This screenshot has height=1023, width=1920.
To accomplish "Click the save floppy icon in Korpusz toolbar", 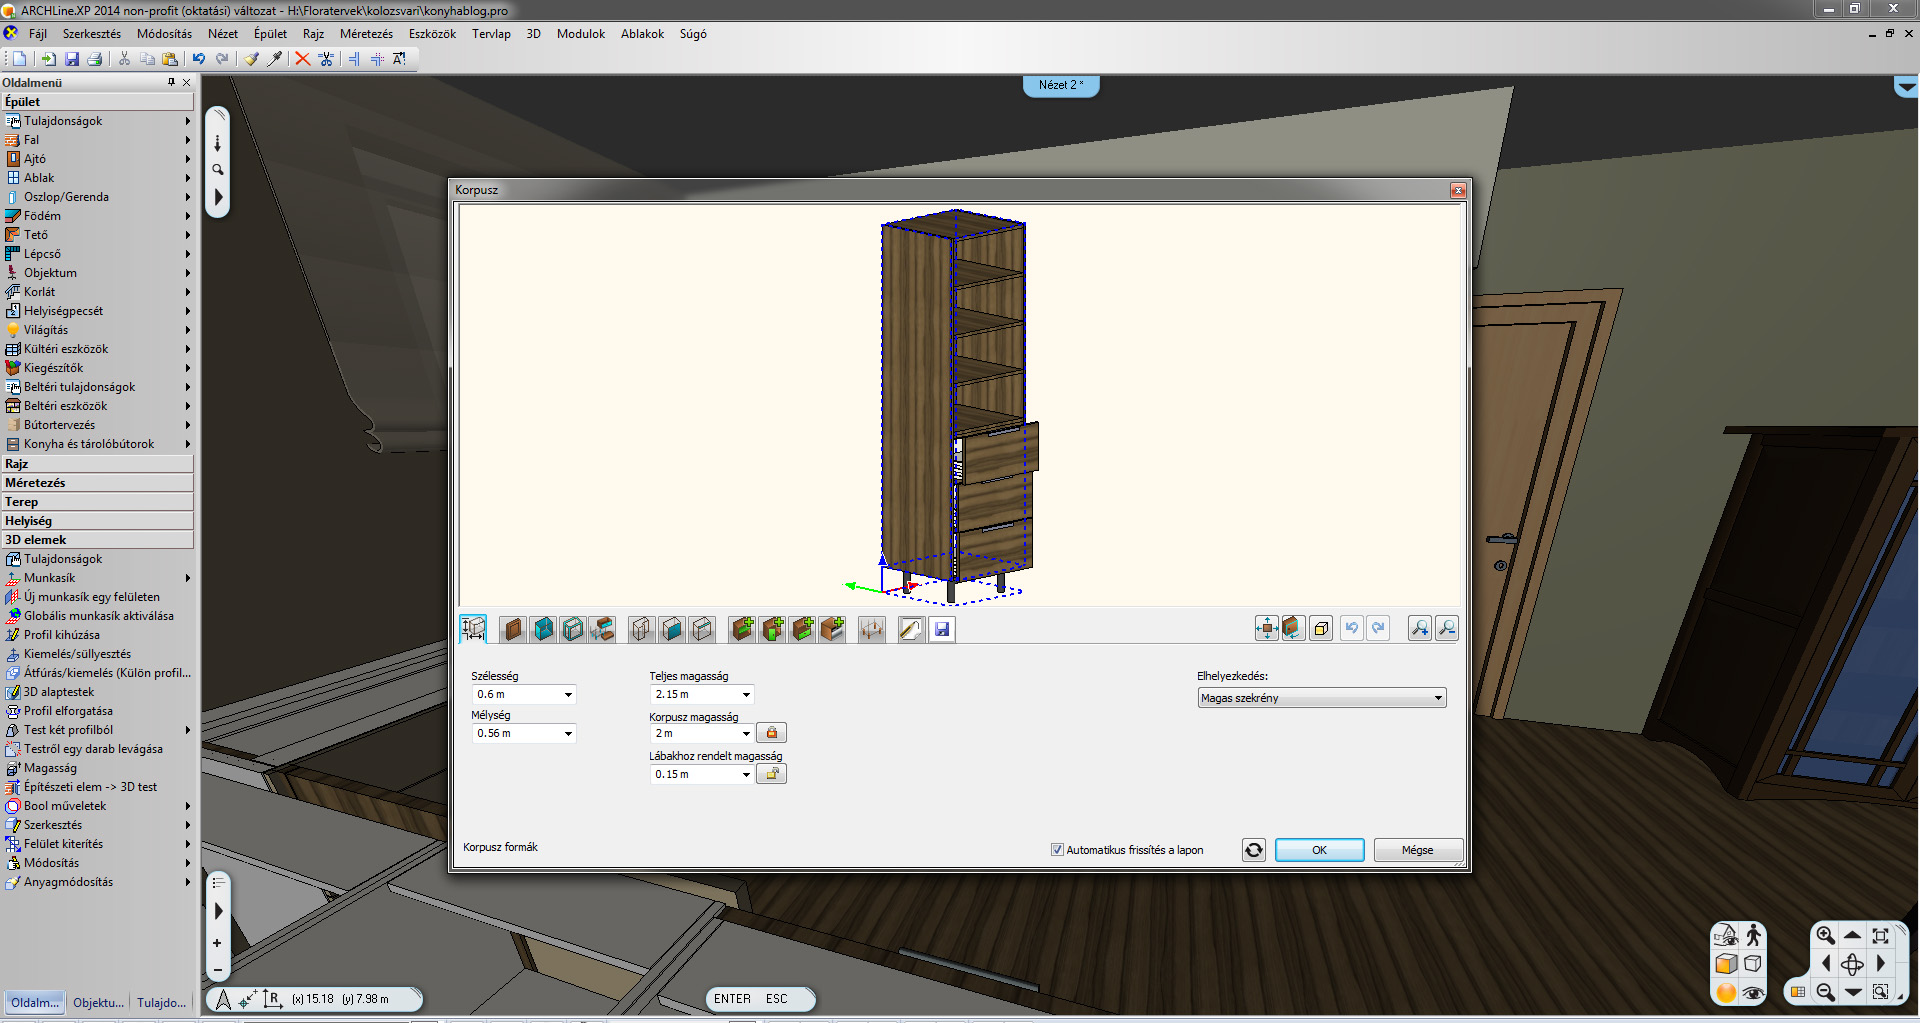I will 941,629.
